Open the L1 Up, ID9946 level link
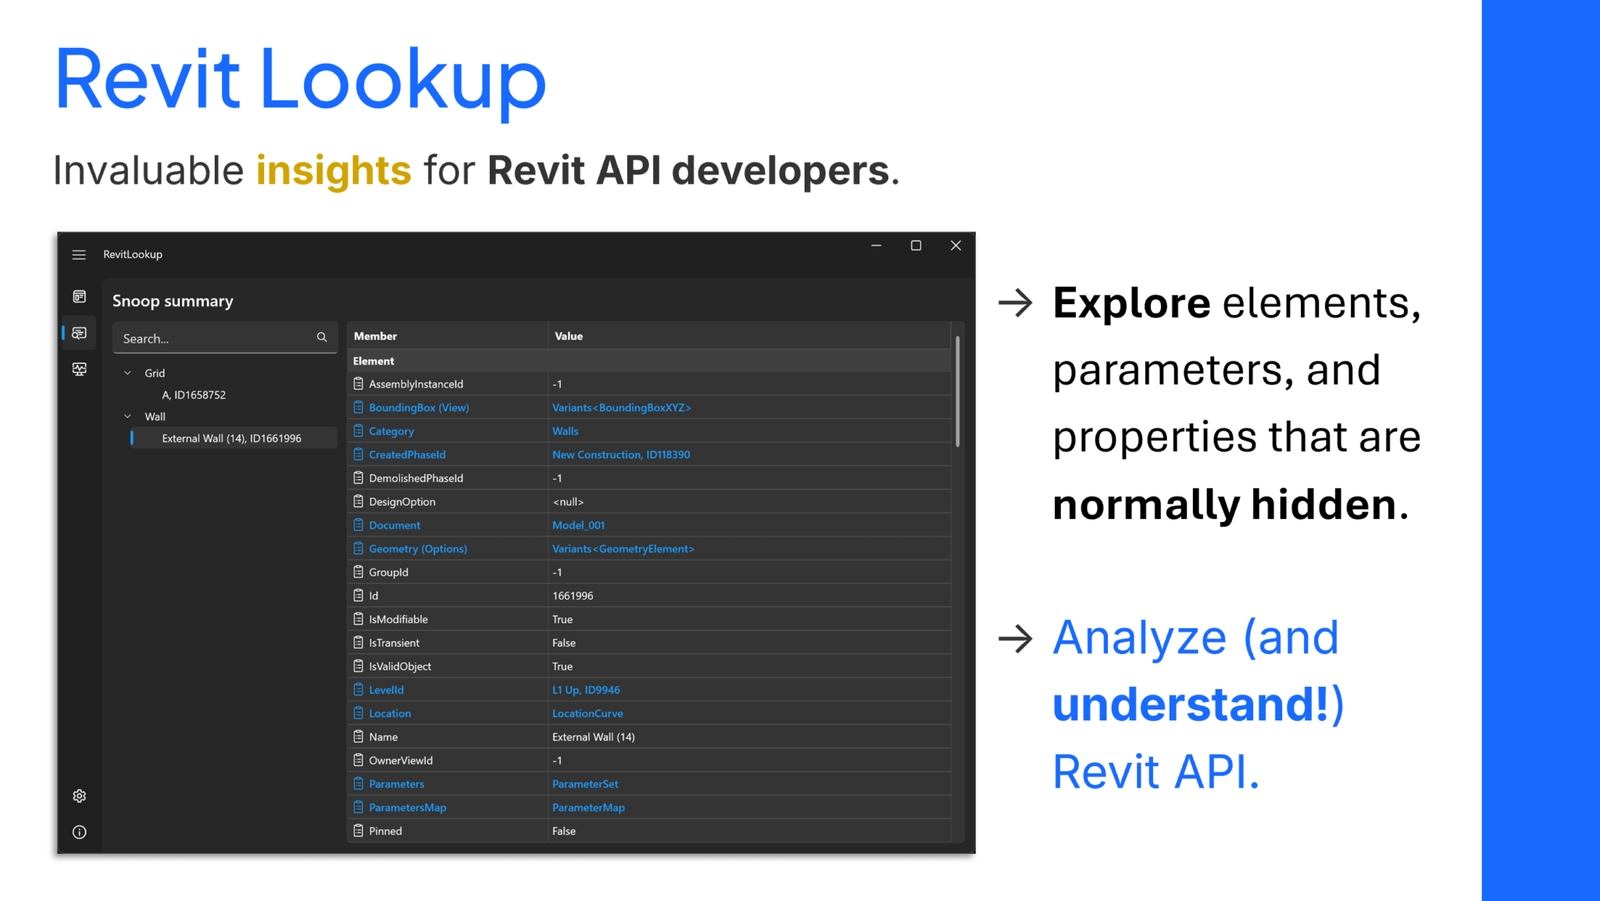Screen dimensions: 1600x901 click(x=586, y=689)
